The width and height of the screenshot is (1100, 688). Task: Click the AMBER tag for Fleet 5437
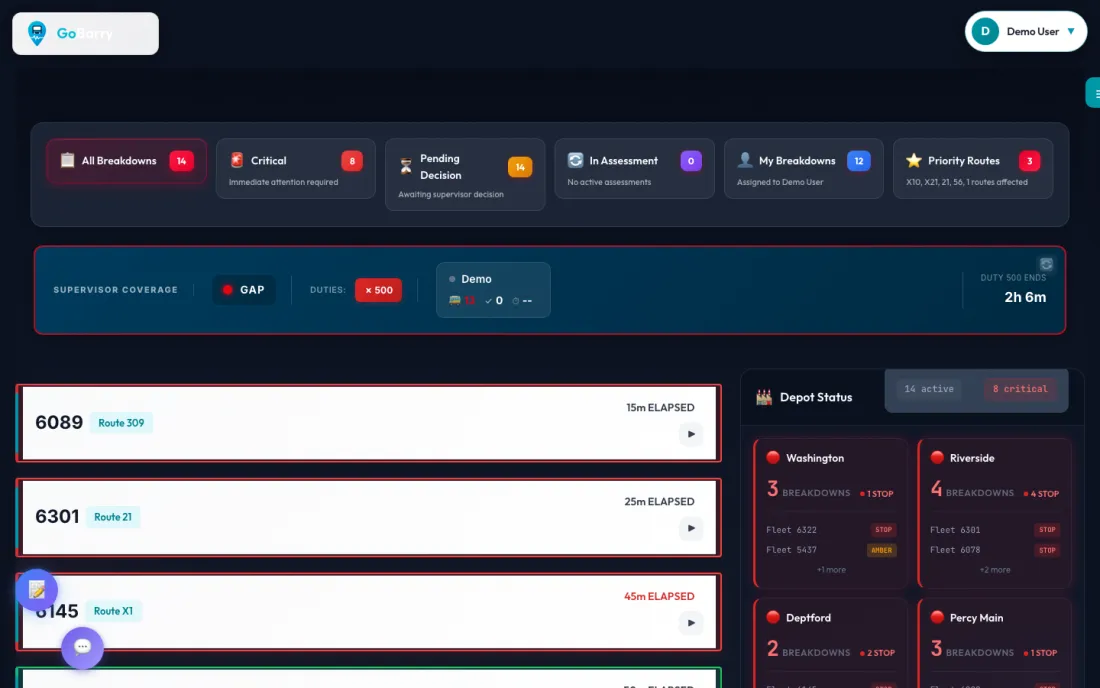pos(882,551)
